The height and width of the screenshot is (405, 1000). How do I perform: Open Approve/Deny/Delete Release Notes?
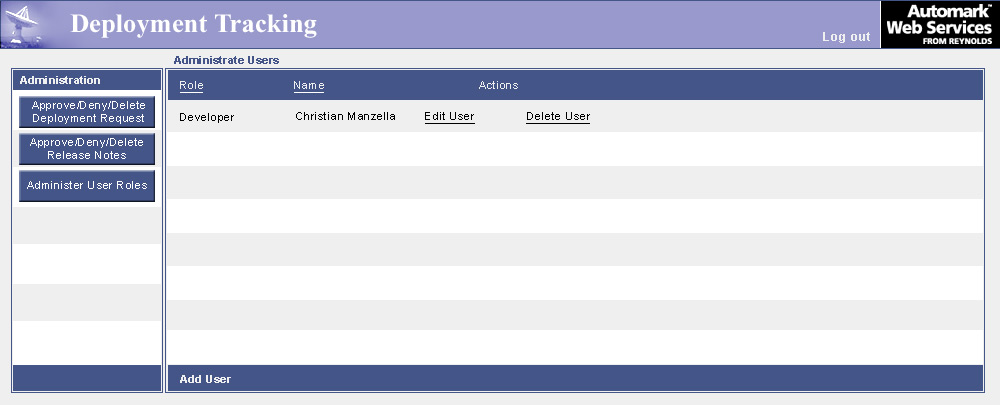coord(87,149)
